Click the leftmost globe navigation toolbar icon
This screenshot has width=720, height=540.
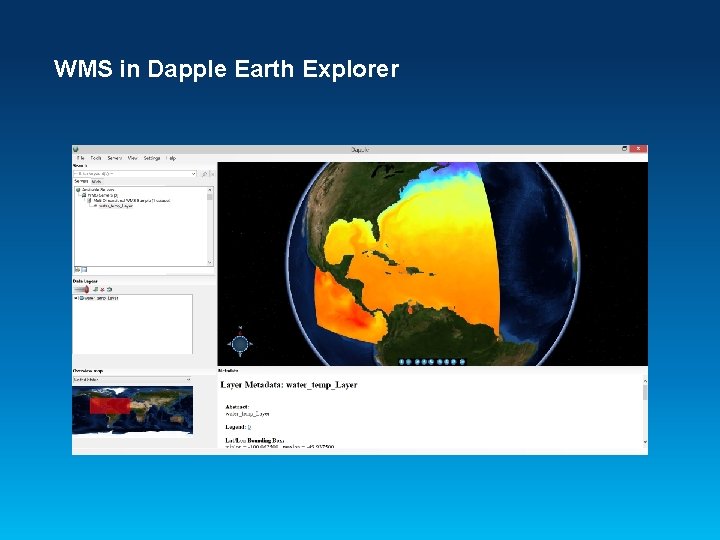pyautogui.click(x=401, y=362)
